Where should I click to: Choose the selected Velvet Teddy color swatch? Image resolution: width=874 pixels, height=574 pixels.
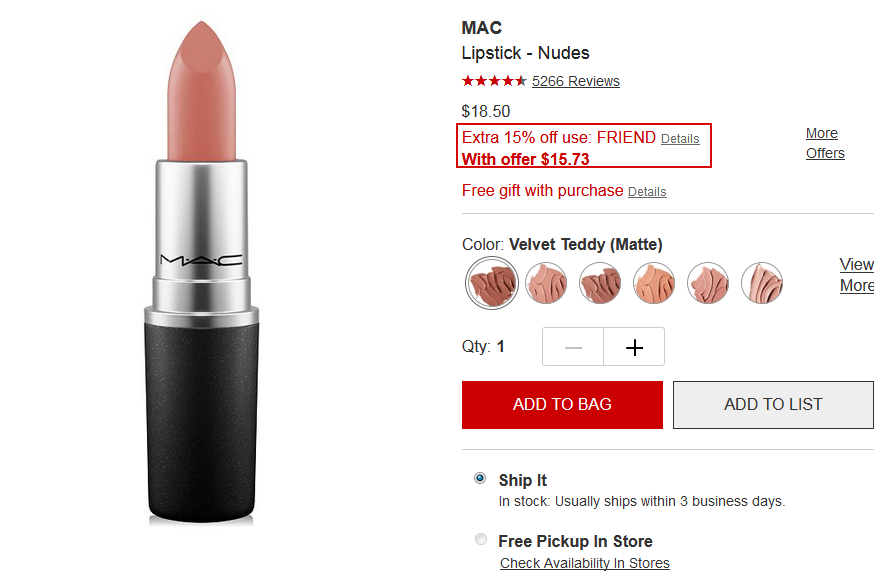click(492, 283)
